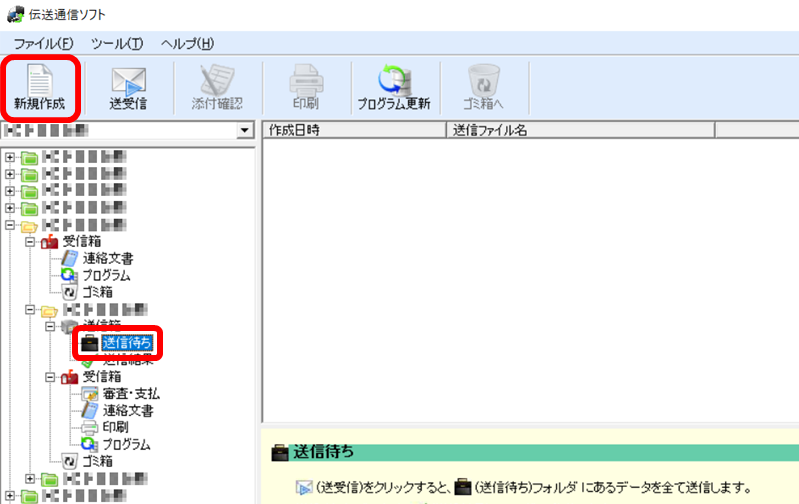Select the 送信待ち folder in tree
The width and height of the screenshot is (799, 504).
[x=127, y=343]
